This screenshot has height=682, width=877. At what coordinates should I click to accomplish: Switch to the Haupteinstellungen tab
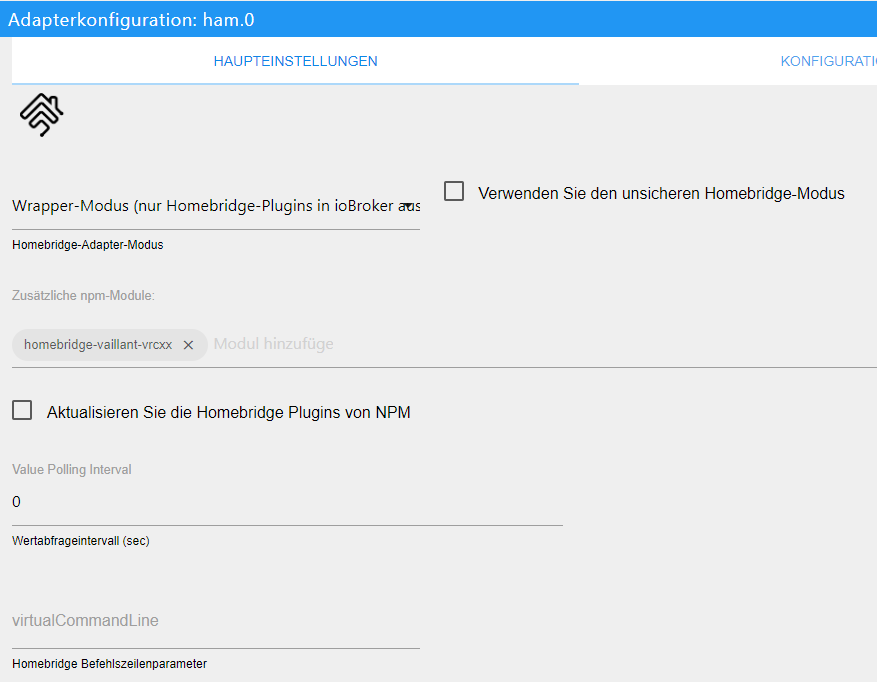pyautogui.click(x=295, y=61)
